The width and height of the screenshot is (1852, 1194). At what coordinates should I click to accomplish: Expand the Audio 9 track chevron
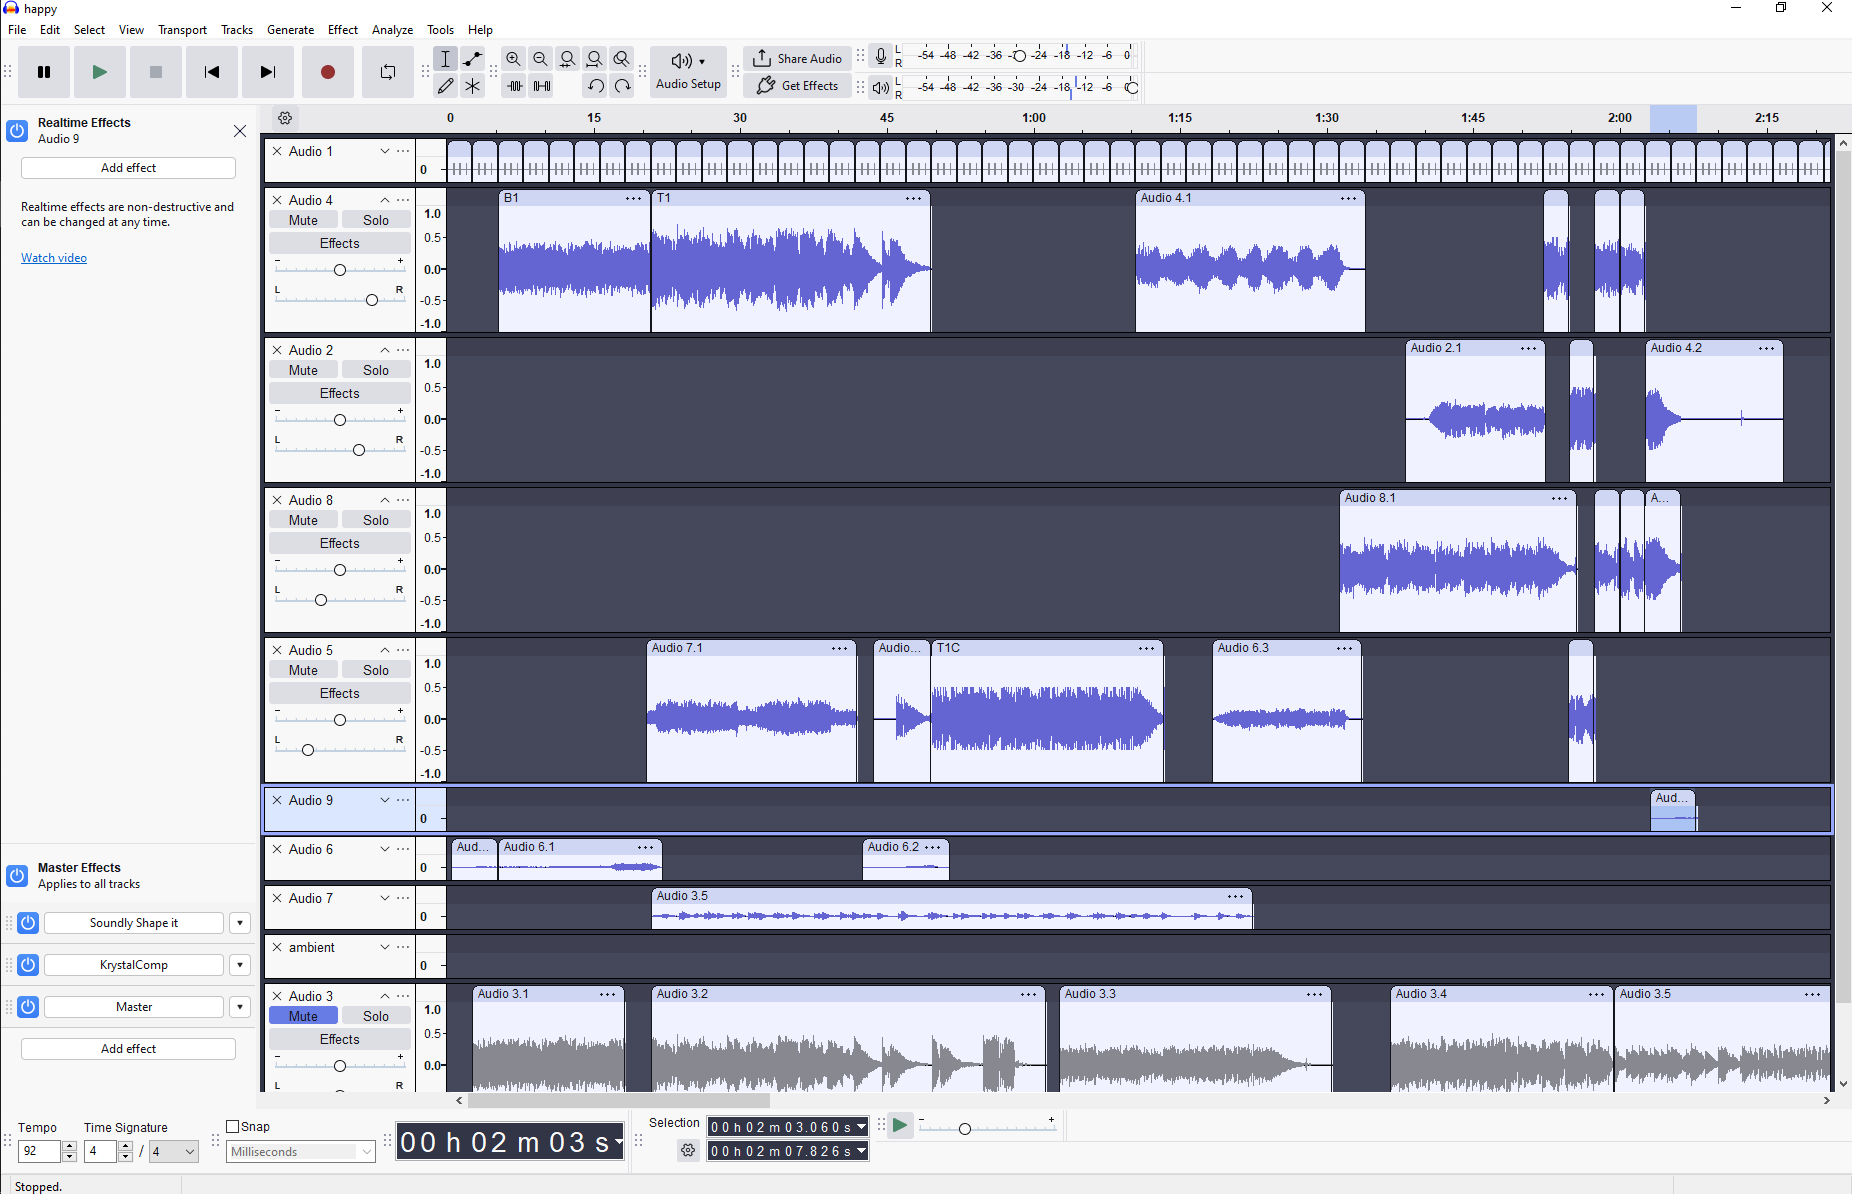coord(385,800)
